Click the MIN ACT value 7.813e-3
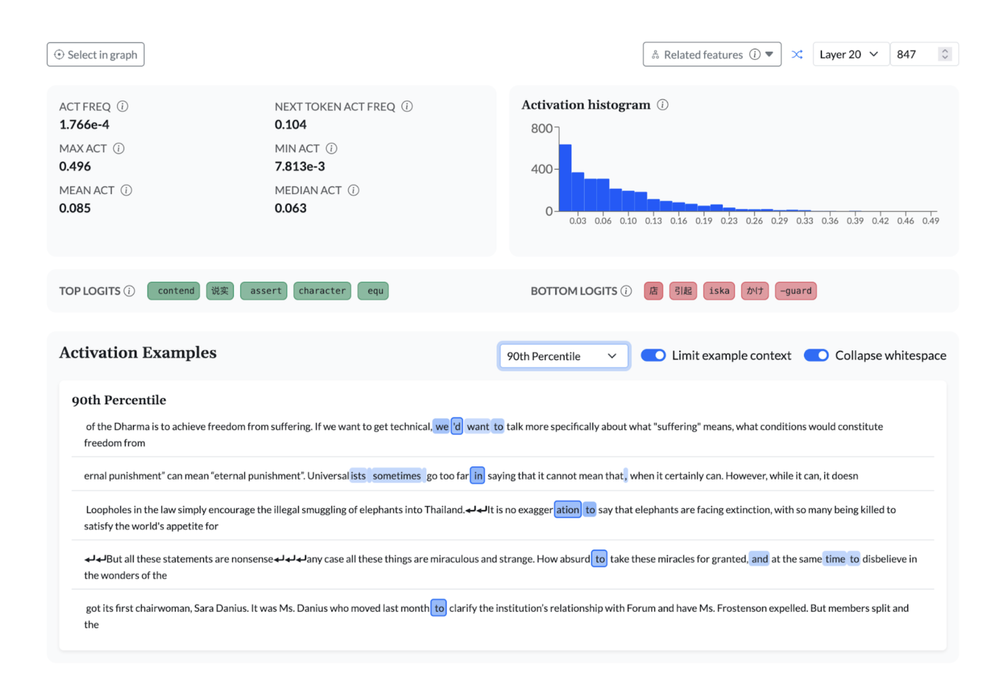 (x=300, y=167)
